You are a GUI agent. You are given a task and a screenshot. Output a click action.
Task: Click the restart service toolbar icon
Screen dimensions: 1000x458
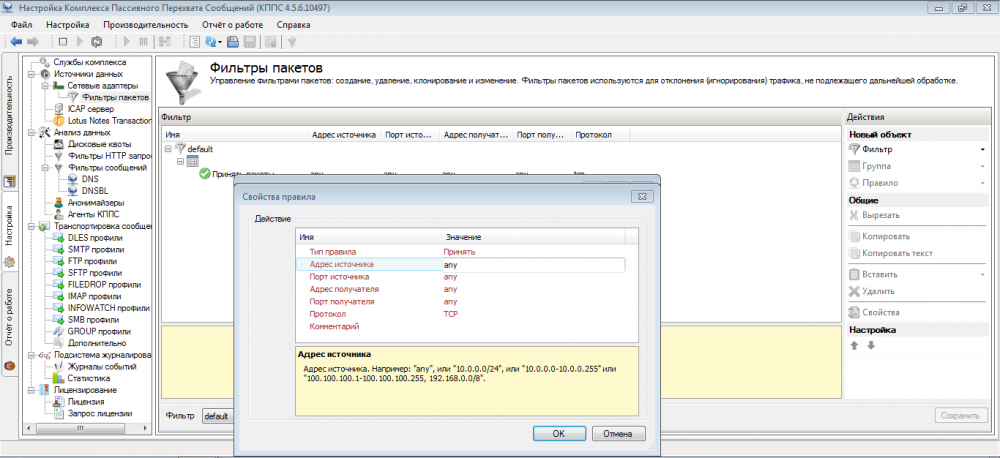click(x=97, y=41)
